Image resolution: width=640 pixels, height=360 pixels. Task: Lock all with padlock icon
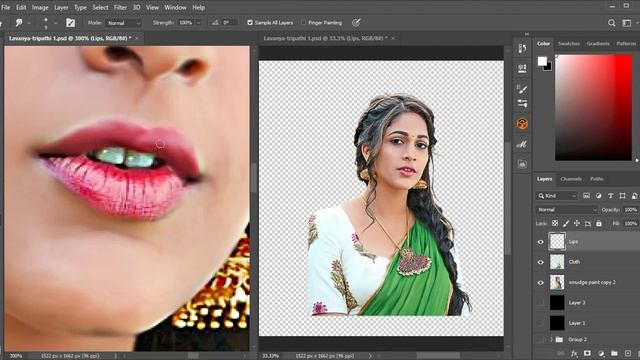[599, 223]
